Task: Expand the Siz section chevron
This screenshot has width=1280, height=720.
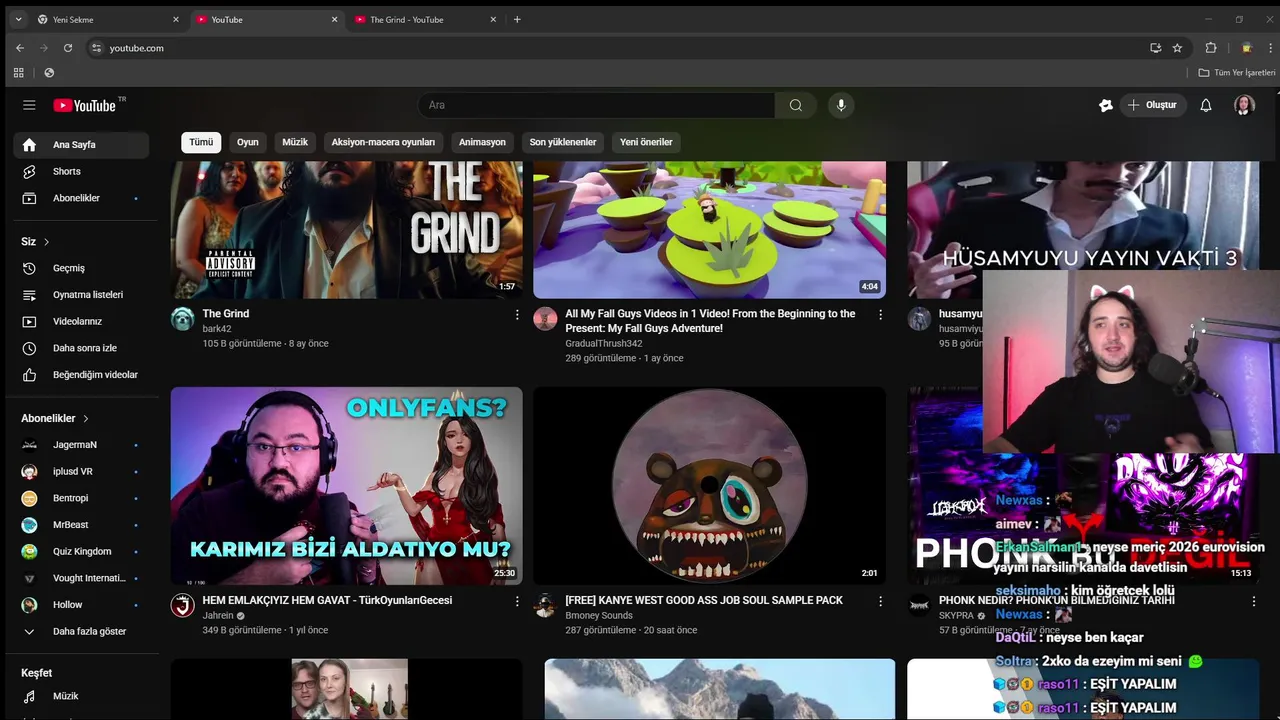Action: coord(46,242)
